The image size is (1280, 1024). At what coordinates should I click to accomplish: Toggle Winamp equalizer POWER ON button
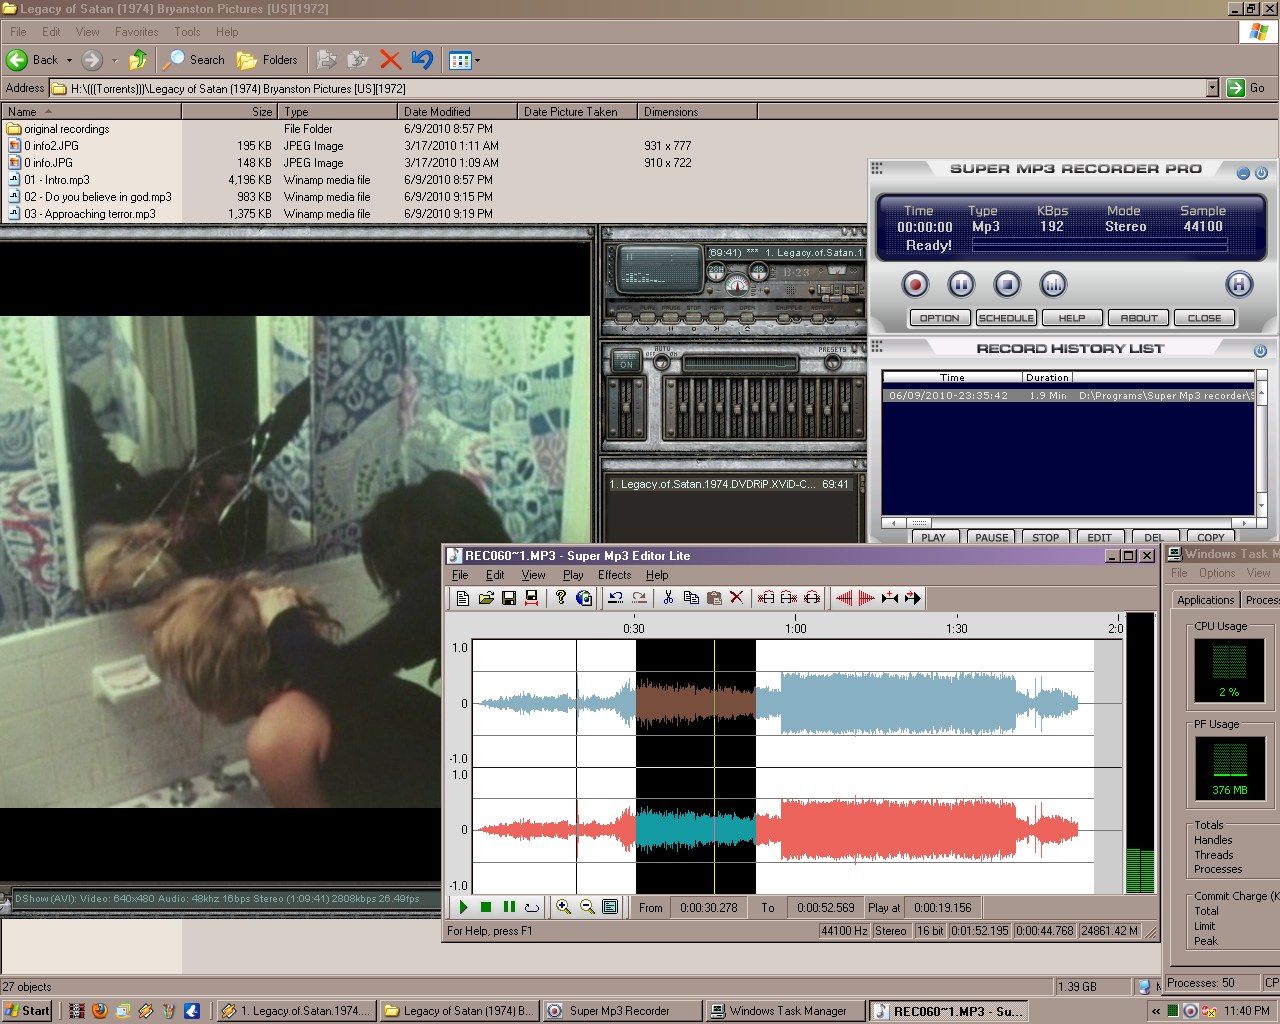pos(627,361)
